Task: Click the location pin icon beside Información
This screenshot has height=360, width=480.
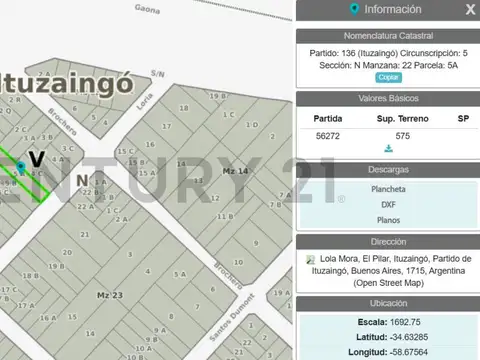Action: [354, 9]
